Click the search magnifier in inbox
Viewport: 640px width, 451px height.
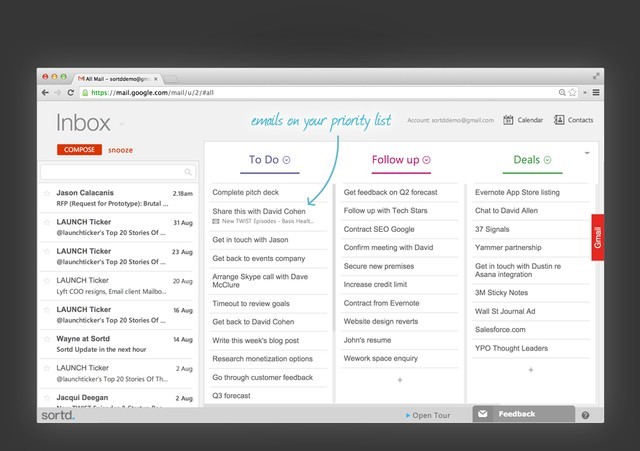(x=188, y=172)
